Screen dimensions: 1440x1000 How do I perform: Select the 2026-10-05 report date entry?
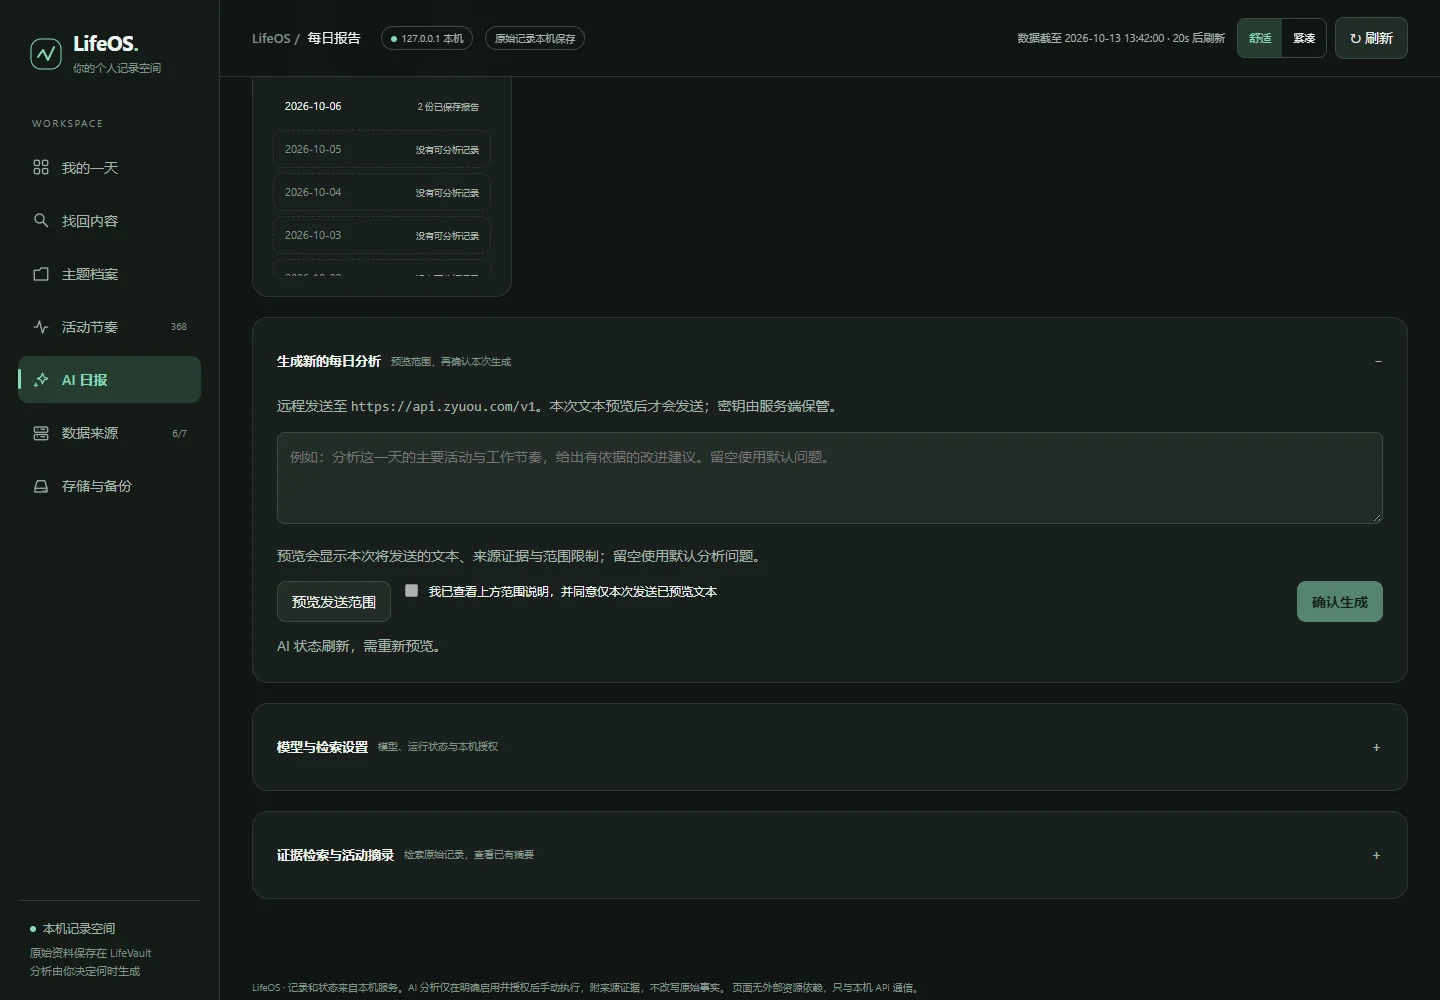tap(382, 149)
